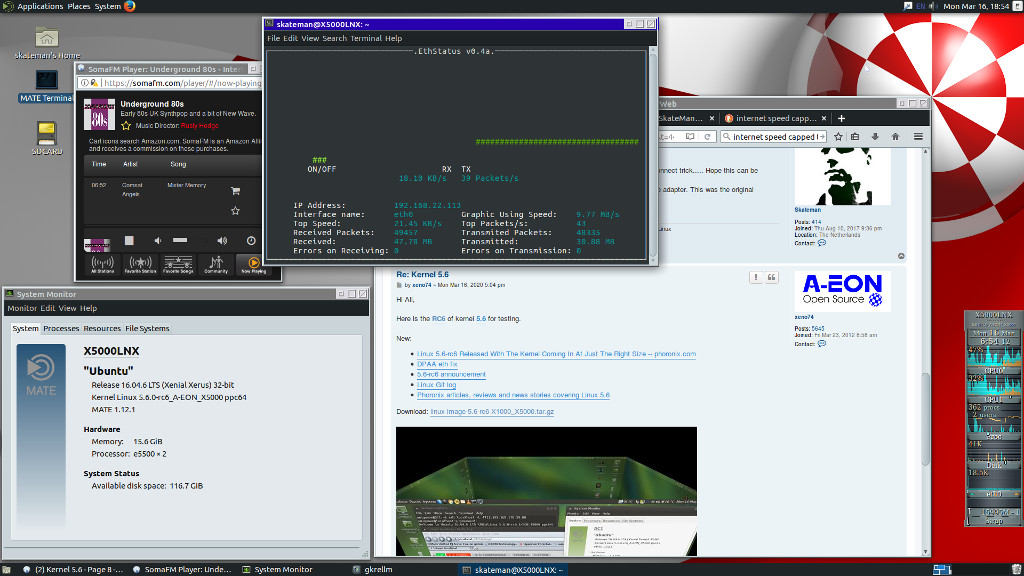Toggle favorite star for Underground 80s station
Viewport: 1024px width, 576px height.
(126, 125)
